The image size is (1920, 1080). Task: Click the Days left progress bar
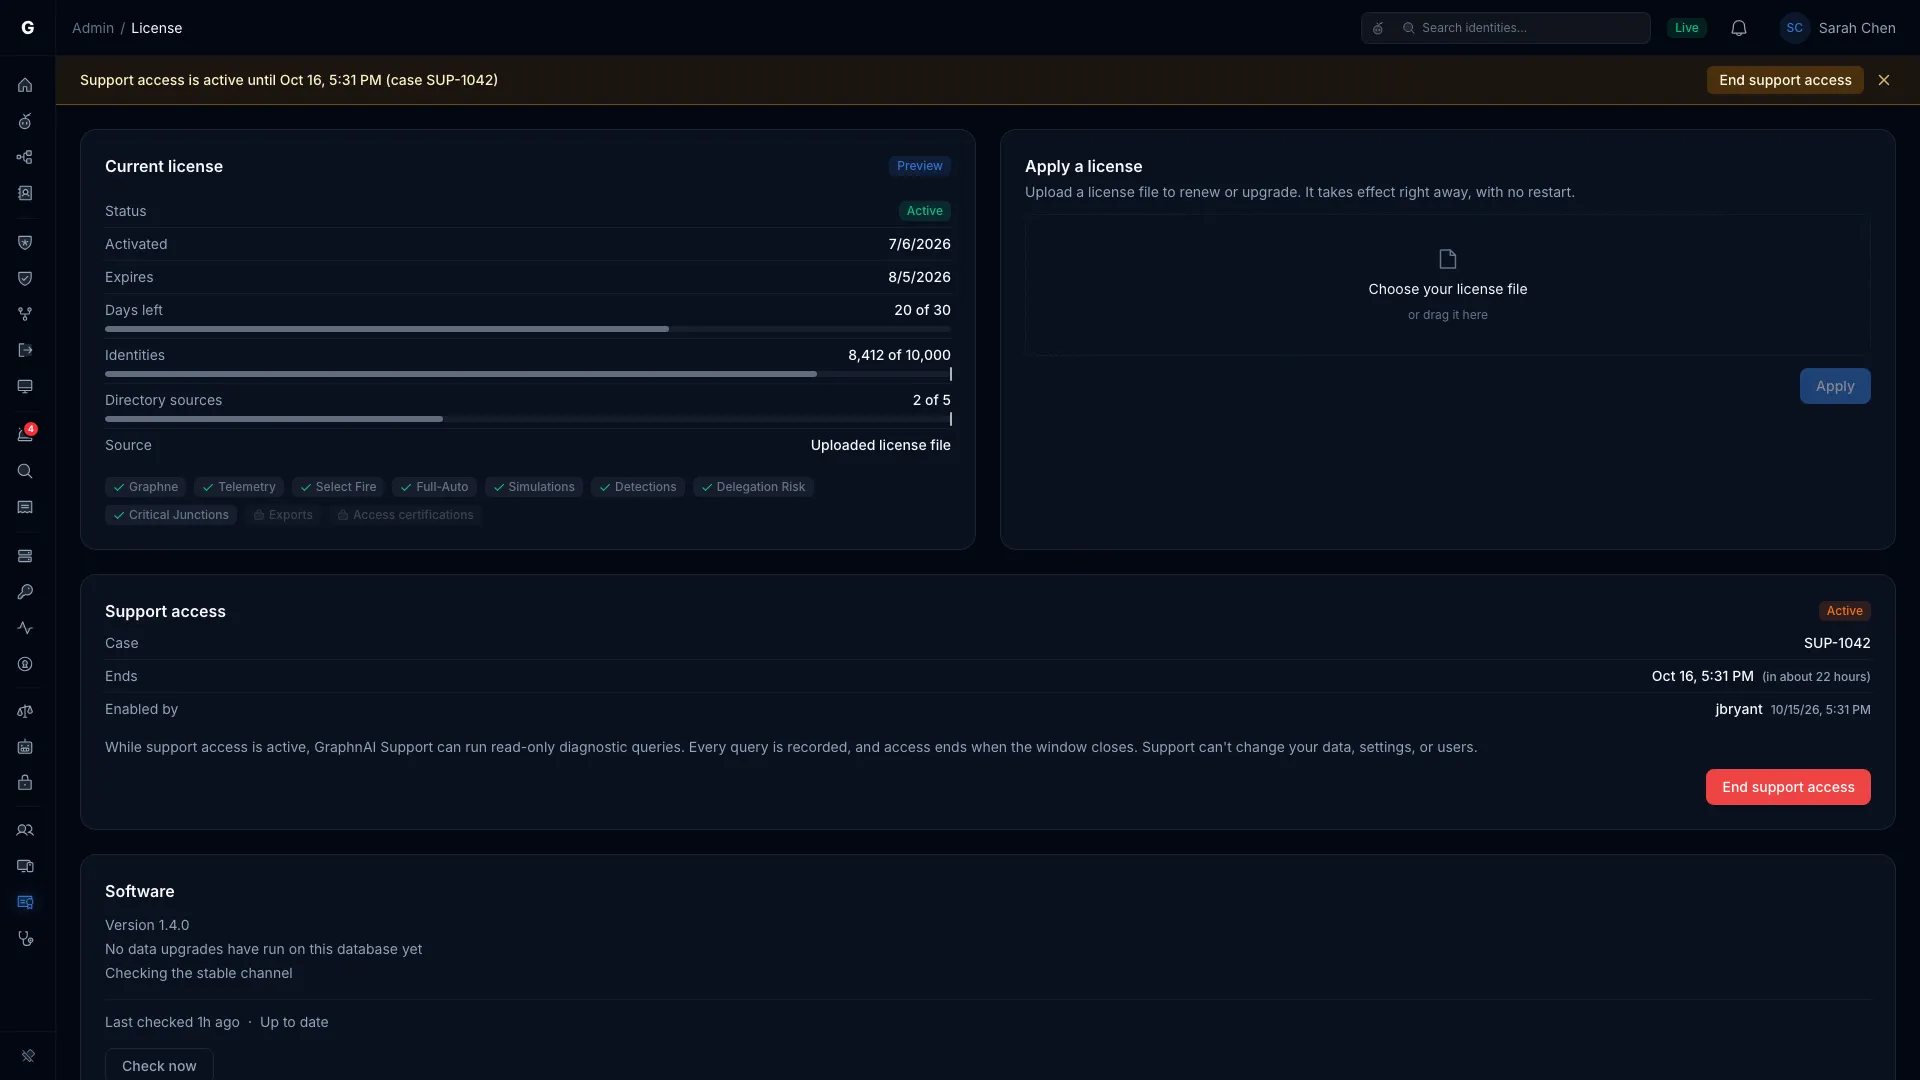(528, 329)
